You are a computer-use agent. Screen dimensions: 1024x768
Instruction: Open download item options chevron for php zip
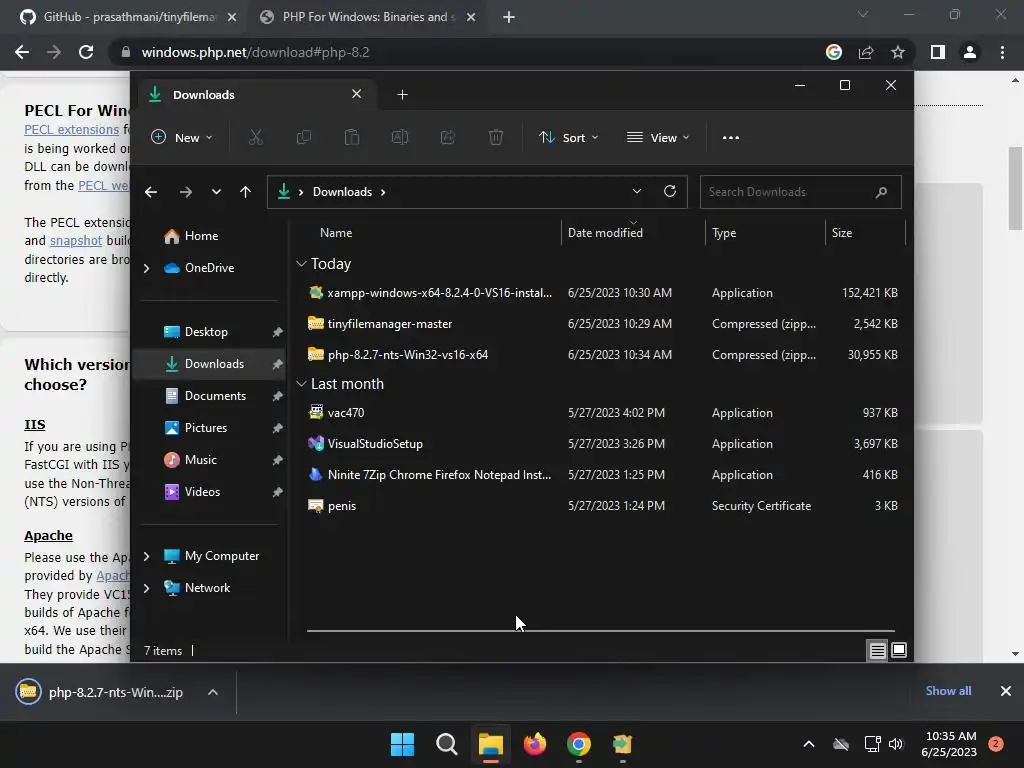coord(213,692)
